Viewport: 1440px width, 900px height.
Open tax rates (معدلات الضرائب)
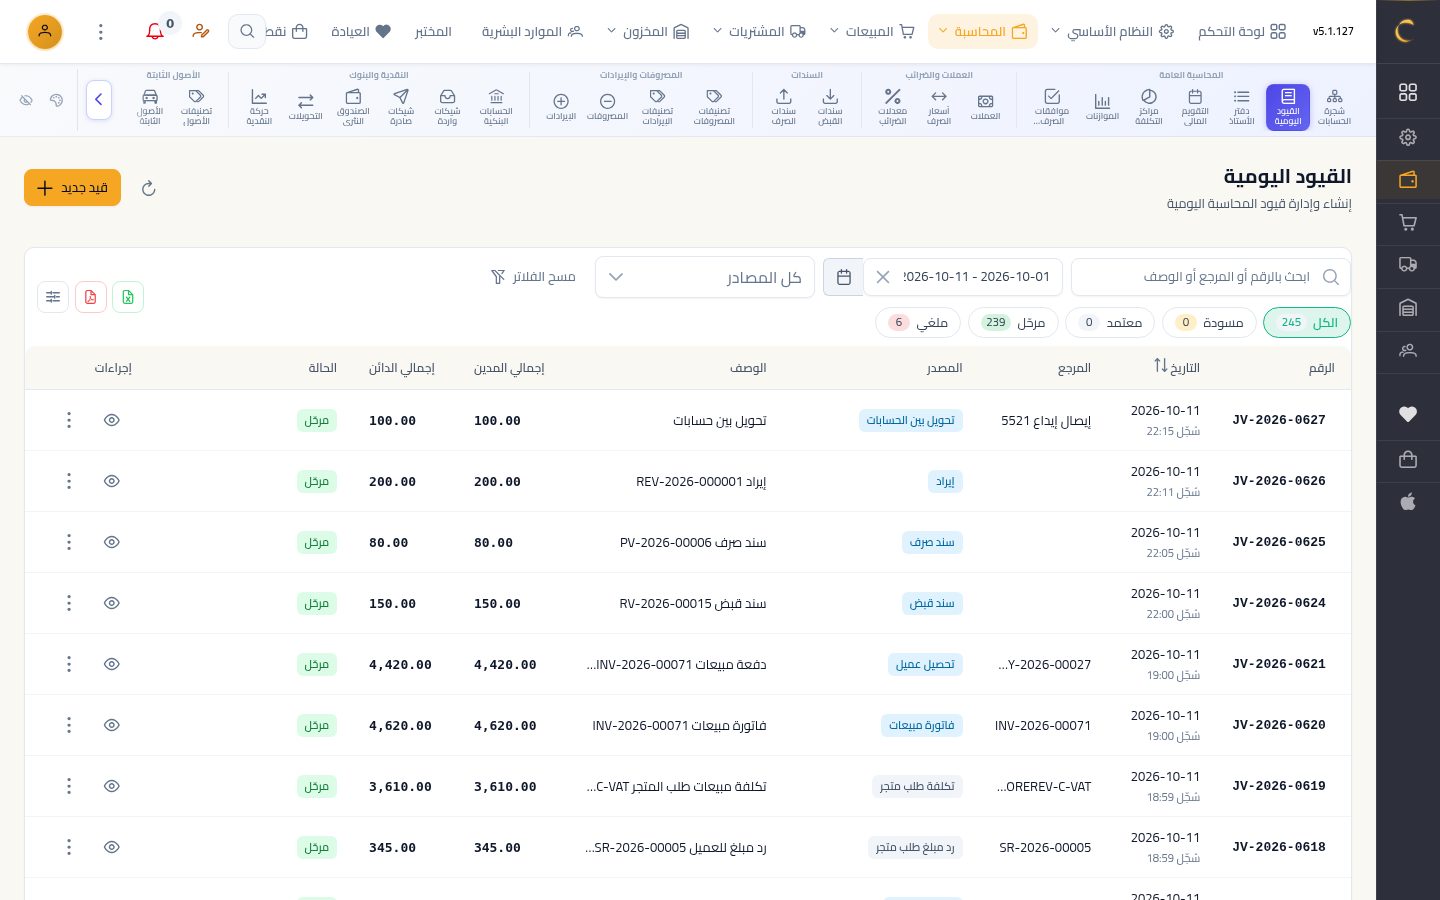tap(892, 107)
